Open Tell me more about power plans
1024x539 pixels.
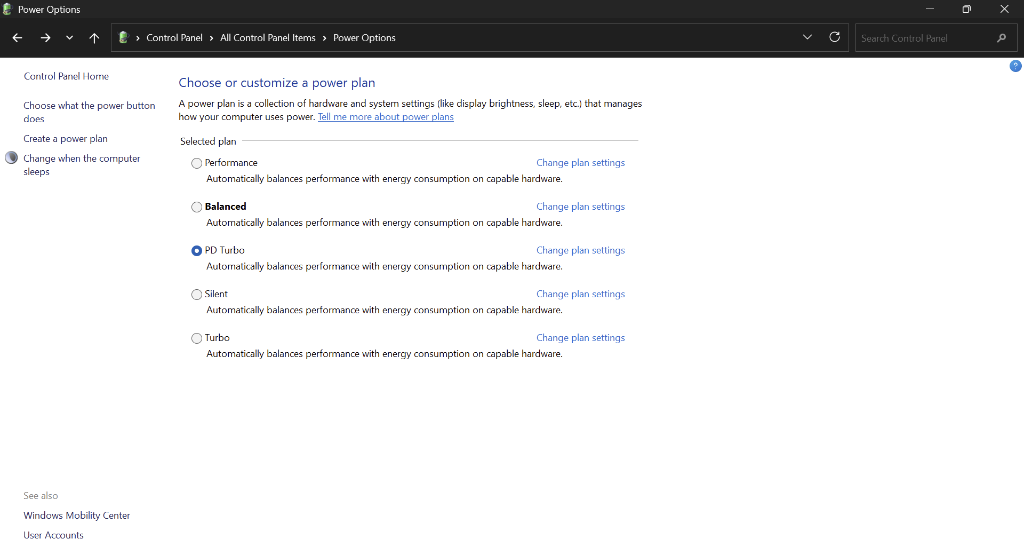[385, 117]
